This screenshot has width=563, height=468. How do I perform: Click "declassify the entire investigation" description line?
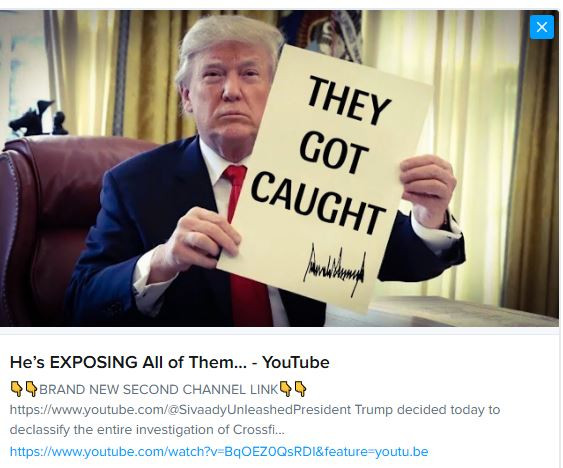(147, 430)
